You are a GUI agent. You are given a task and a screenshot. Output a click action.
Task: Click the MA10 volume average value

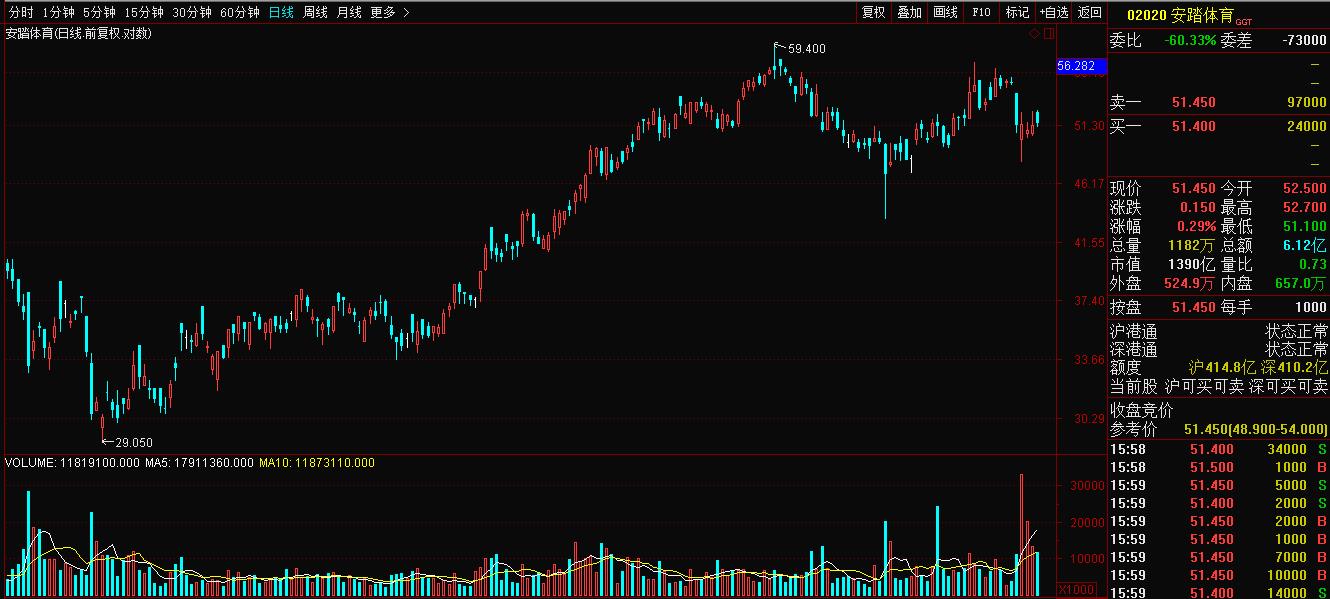tap(317, 463)
